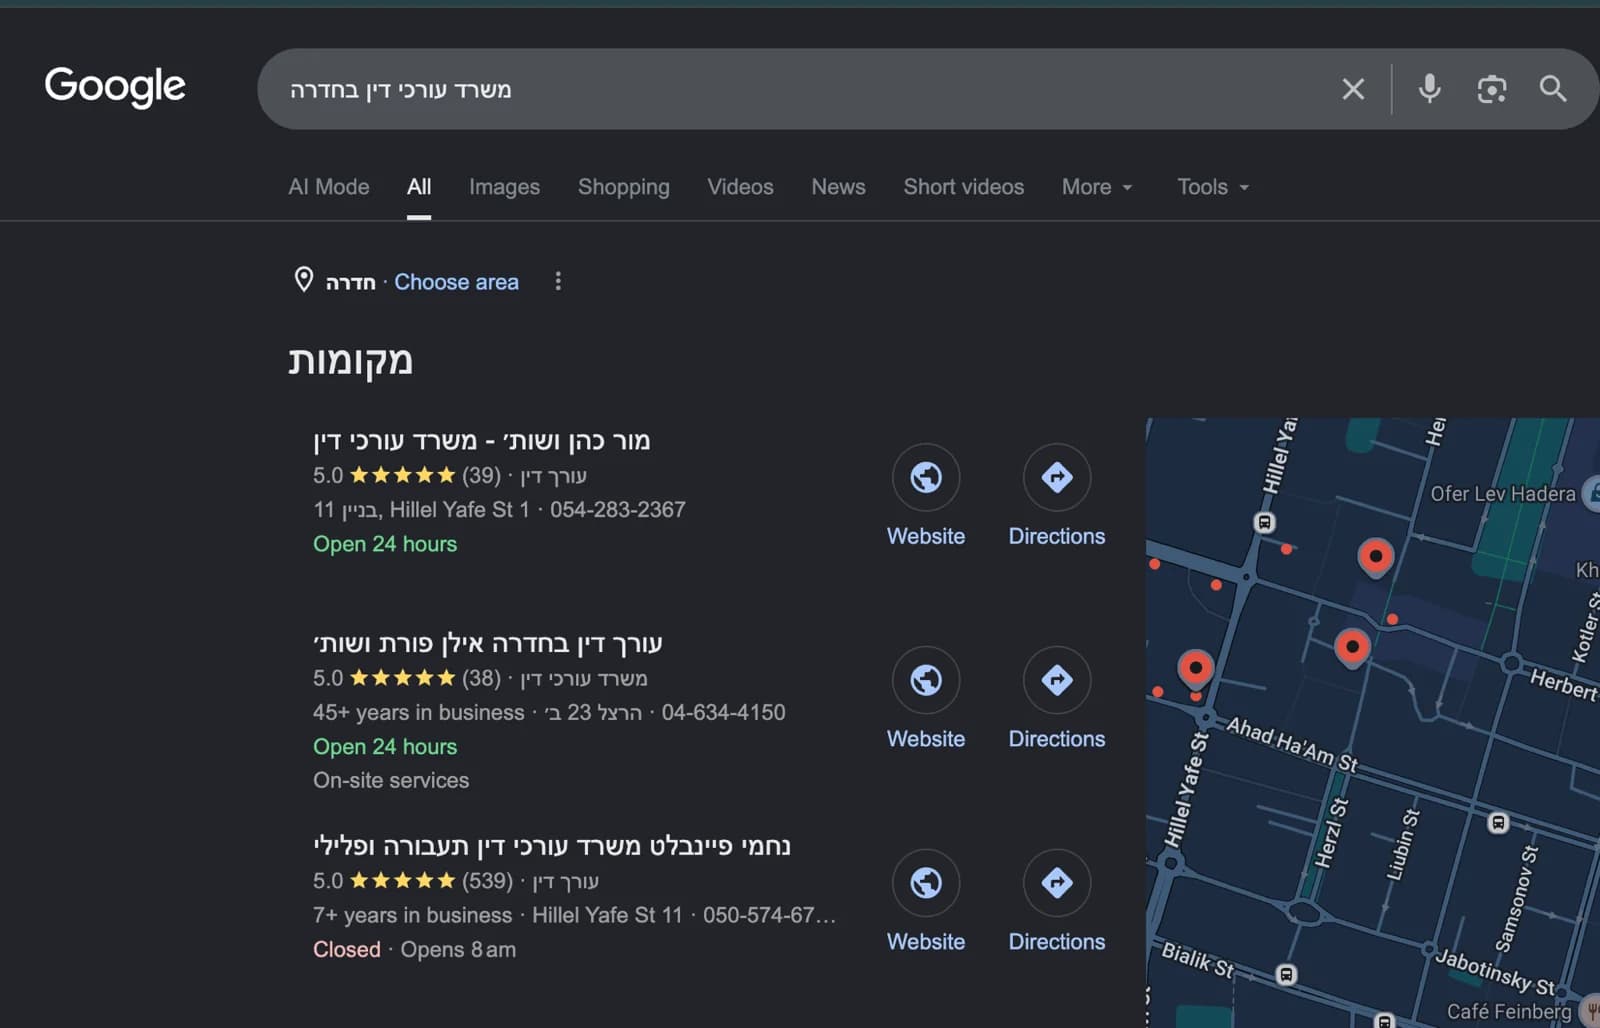
Task: Click red map pin near Ofer Lev Hadera
Action: click(x=1375, y=556)
